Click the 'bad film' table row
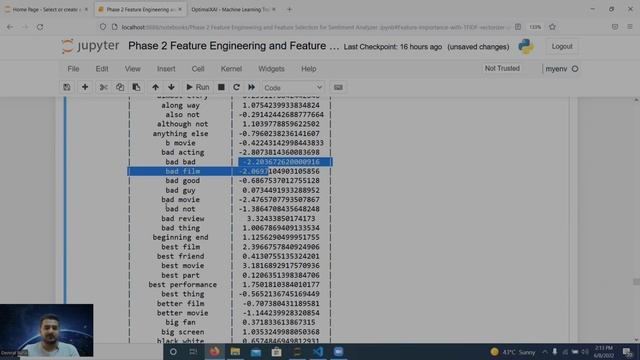 (x=230, y=171)
